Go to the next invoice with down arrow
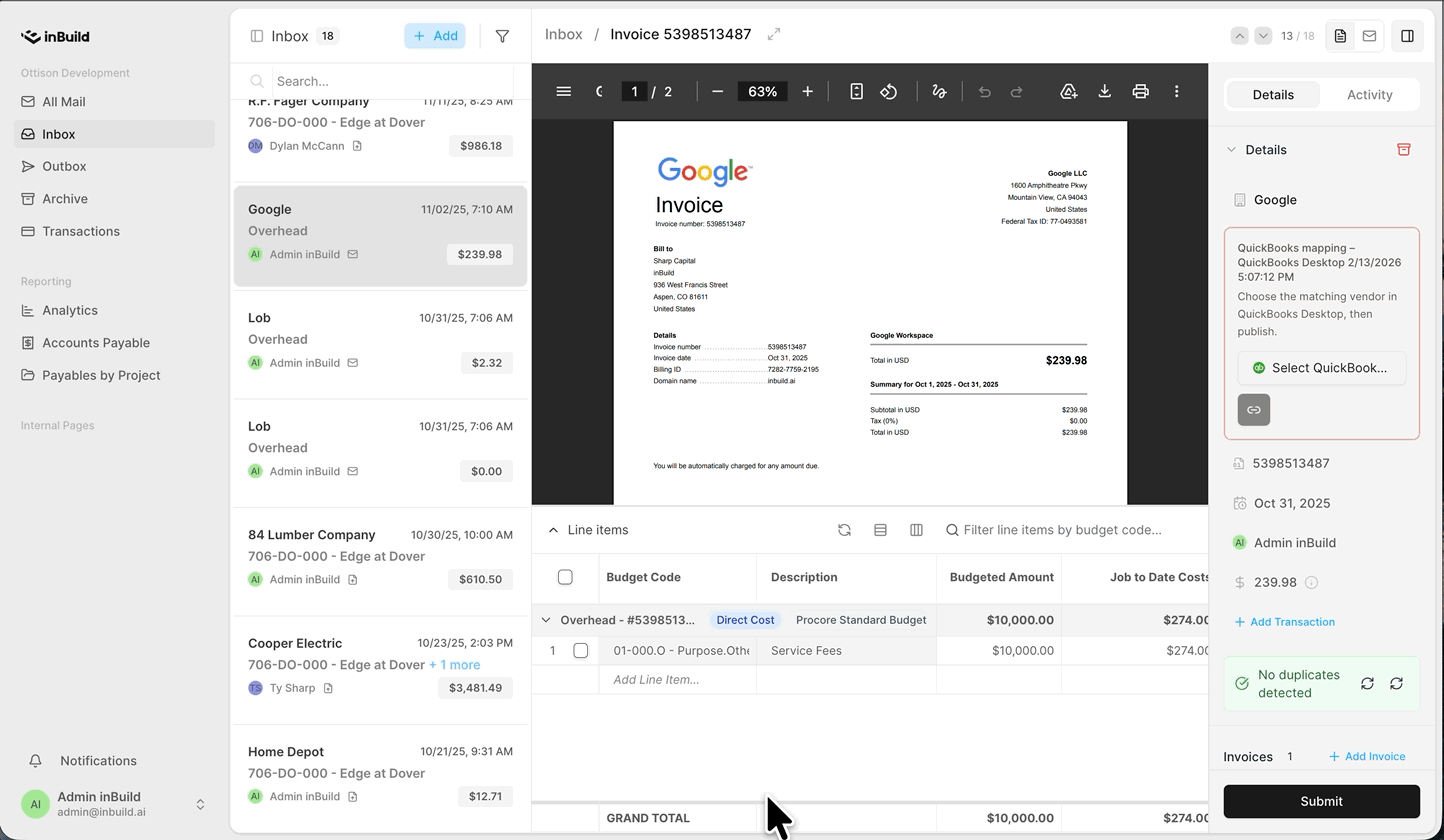This screenshot has height=840, width=1444. pos(1263,36)
